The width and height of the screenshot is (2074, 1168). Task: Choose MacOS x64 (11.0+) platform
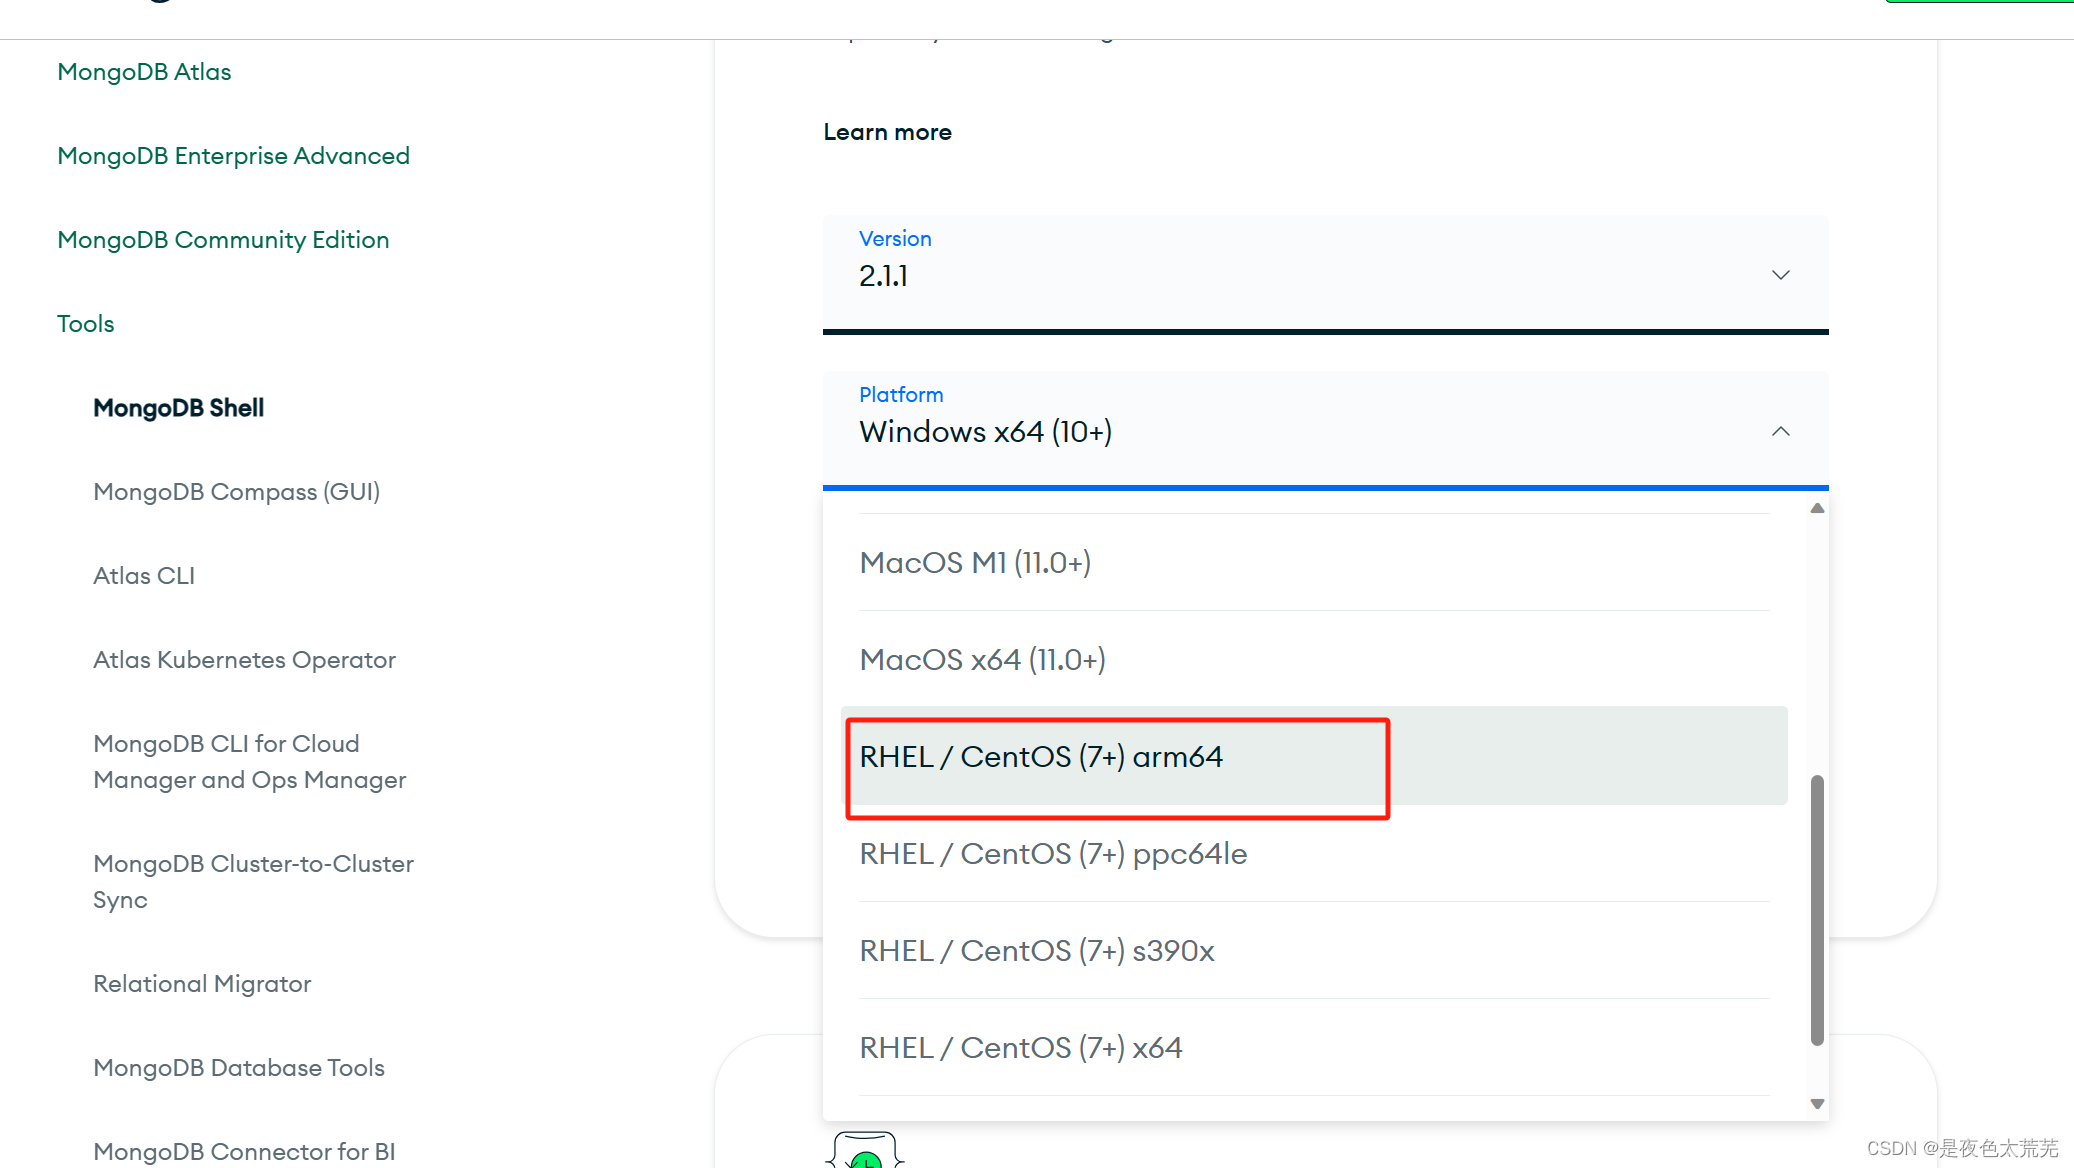click(1314, 660)
